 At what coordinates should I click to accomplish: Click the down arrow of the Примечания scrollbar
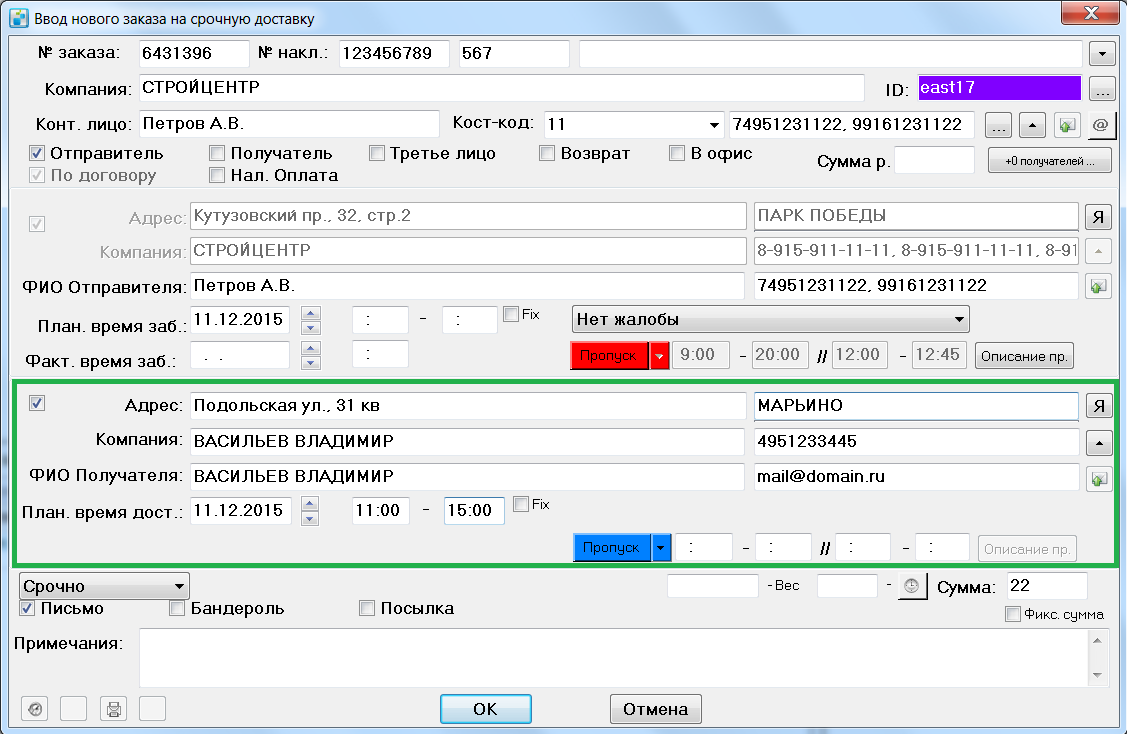coord(1098,675)
